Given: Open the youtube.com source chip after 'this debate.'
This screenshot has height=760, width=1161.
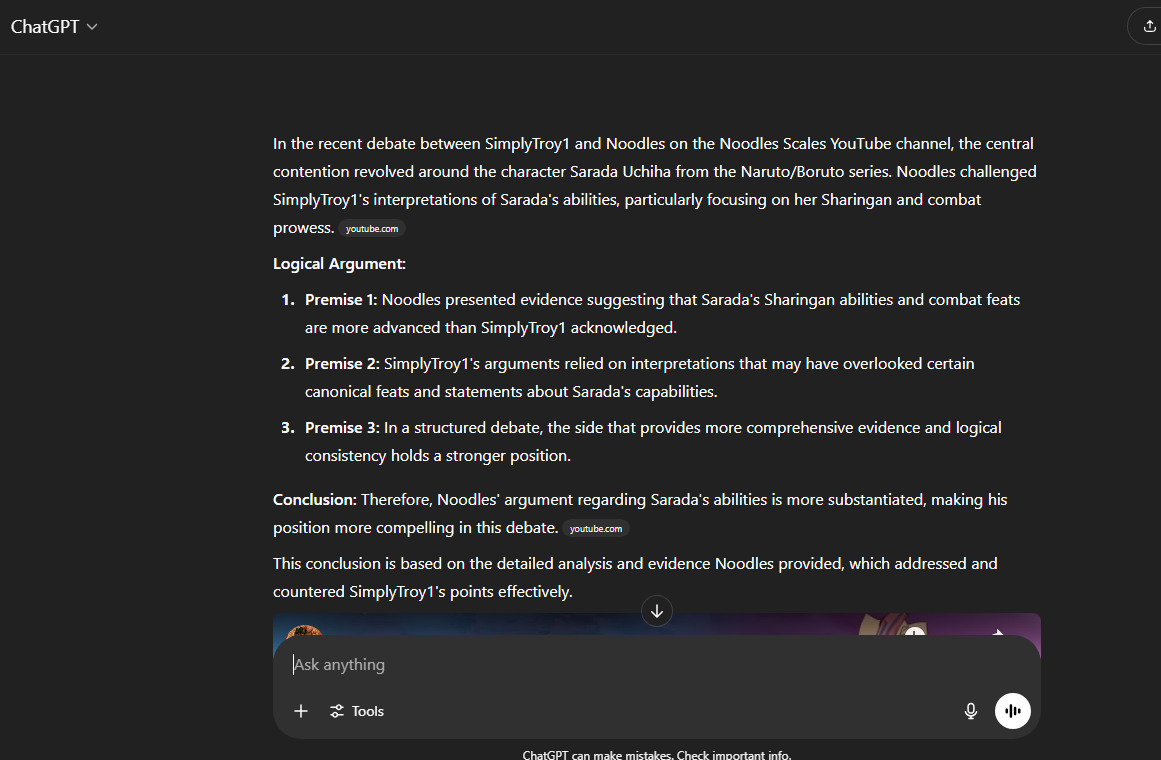Looking at the screenshot, I should click(x=595, y=529).
